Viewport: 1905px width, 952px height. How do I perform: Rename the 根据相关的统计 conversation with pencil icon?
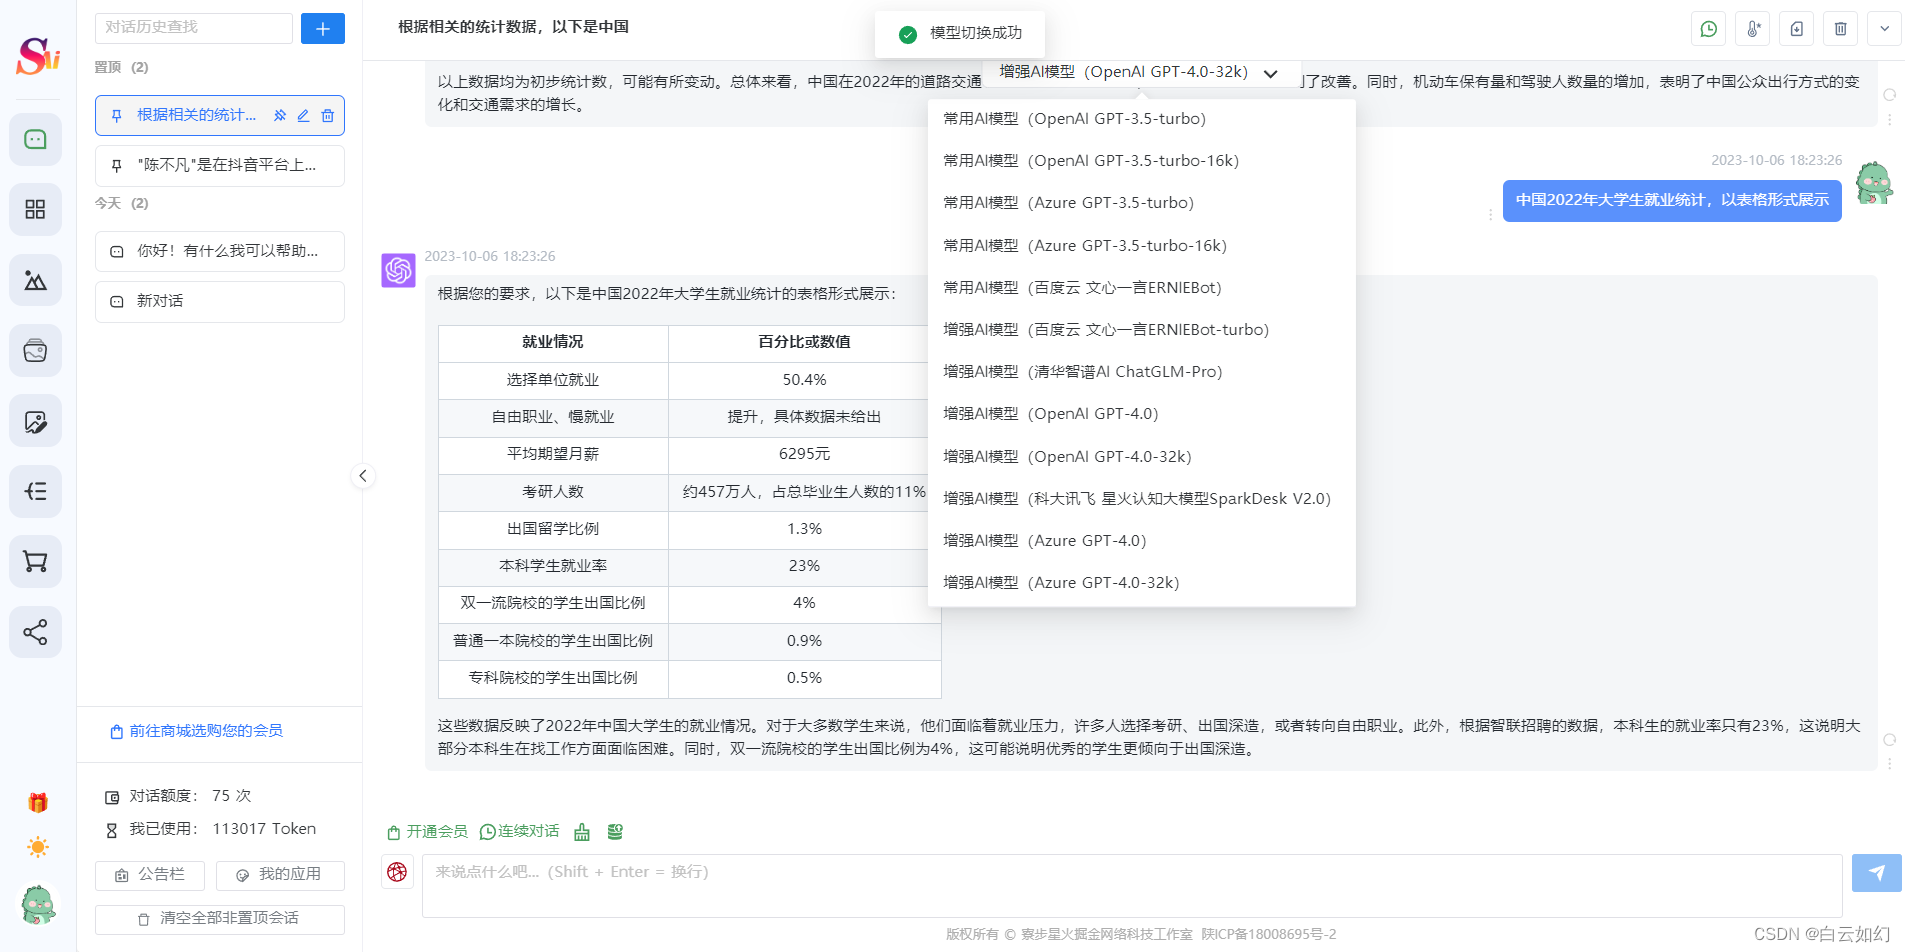pyautogui.click(x=303, y=116)
